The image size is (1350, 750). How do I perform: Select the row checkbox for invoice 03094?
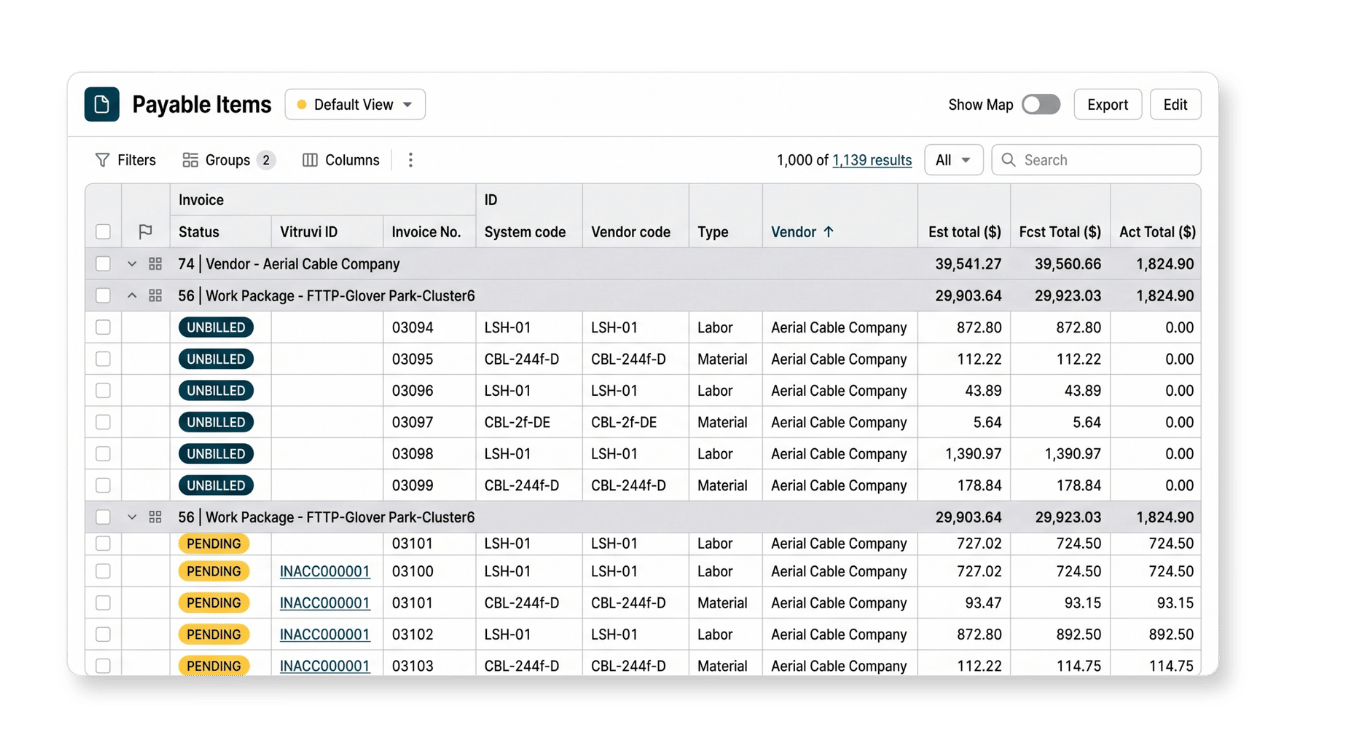coord(103,327)
